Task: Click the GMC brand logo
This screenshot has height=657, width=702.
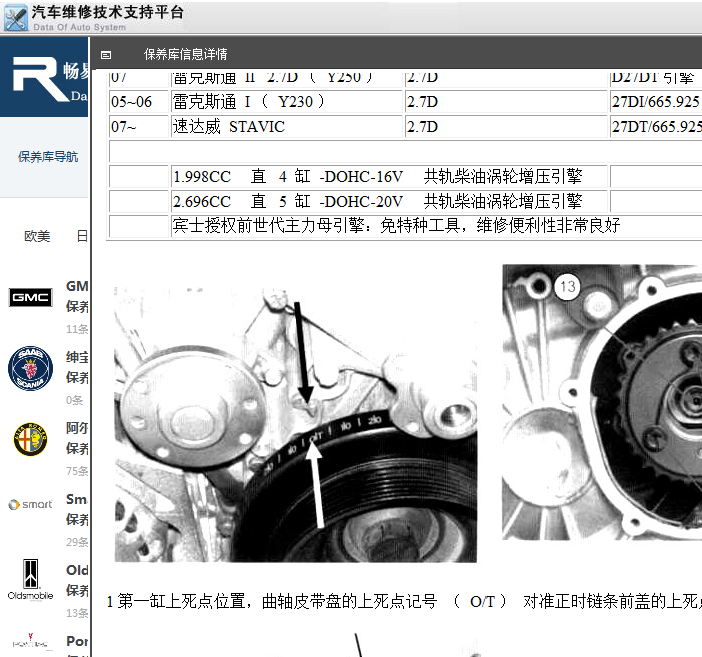Action: (x=30, y=297)
